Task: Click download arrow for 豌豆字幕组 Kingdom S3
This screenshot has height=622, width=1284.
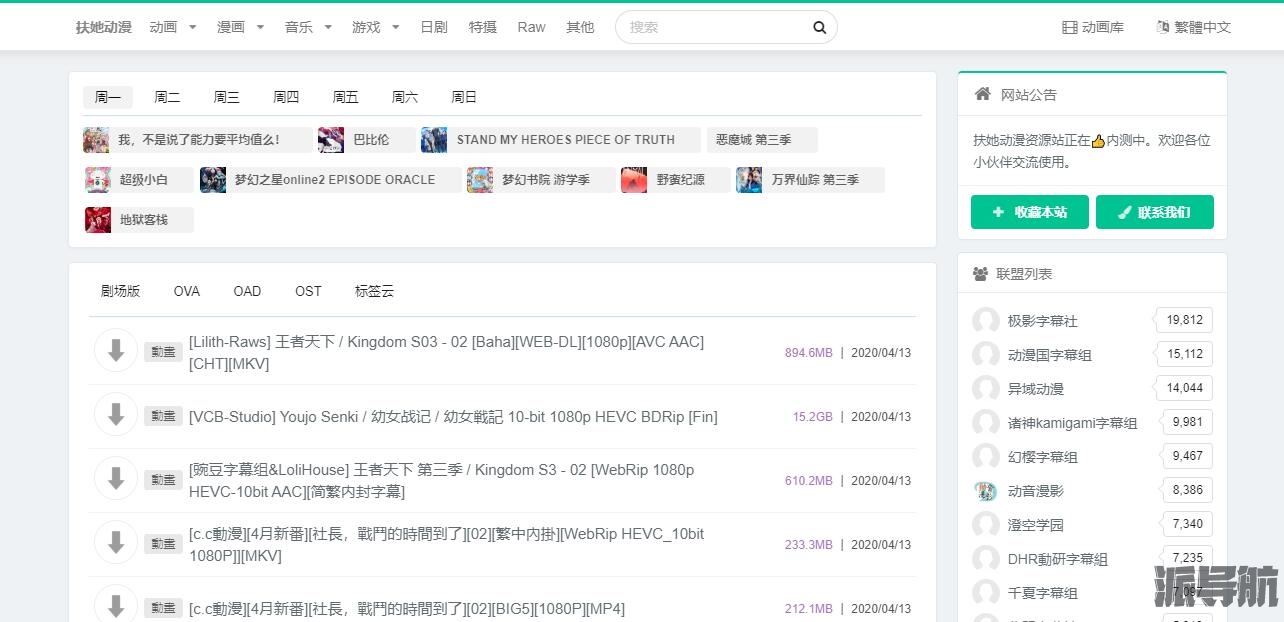Action: pos(116,479)
